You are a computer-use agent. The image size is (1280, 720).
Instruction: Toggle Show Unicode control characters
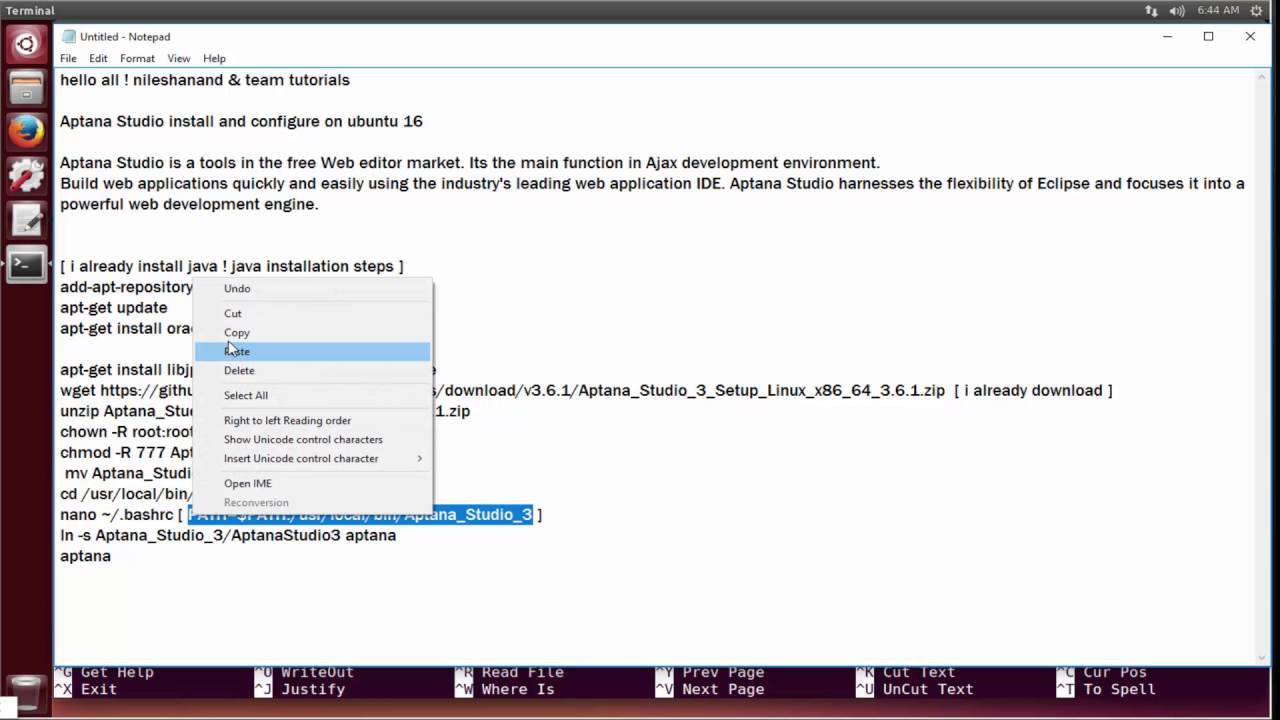312,439
